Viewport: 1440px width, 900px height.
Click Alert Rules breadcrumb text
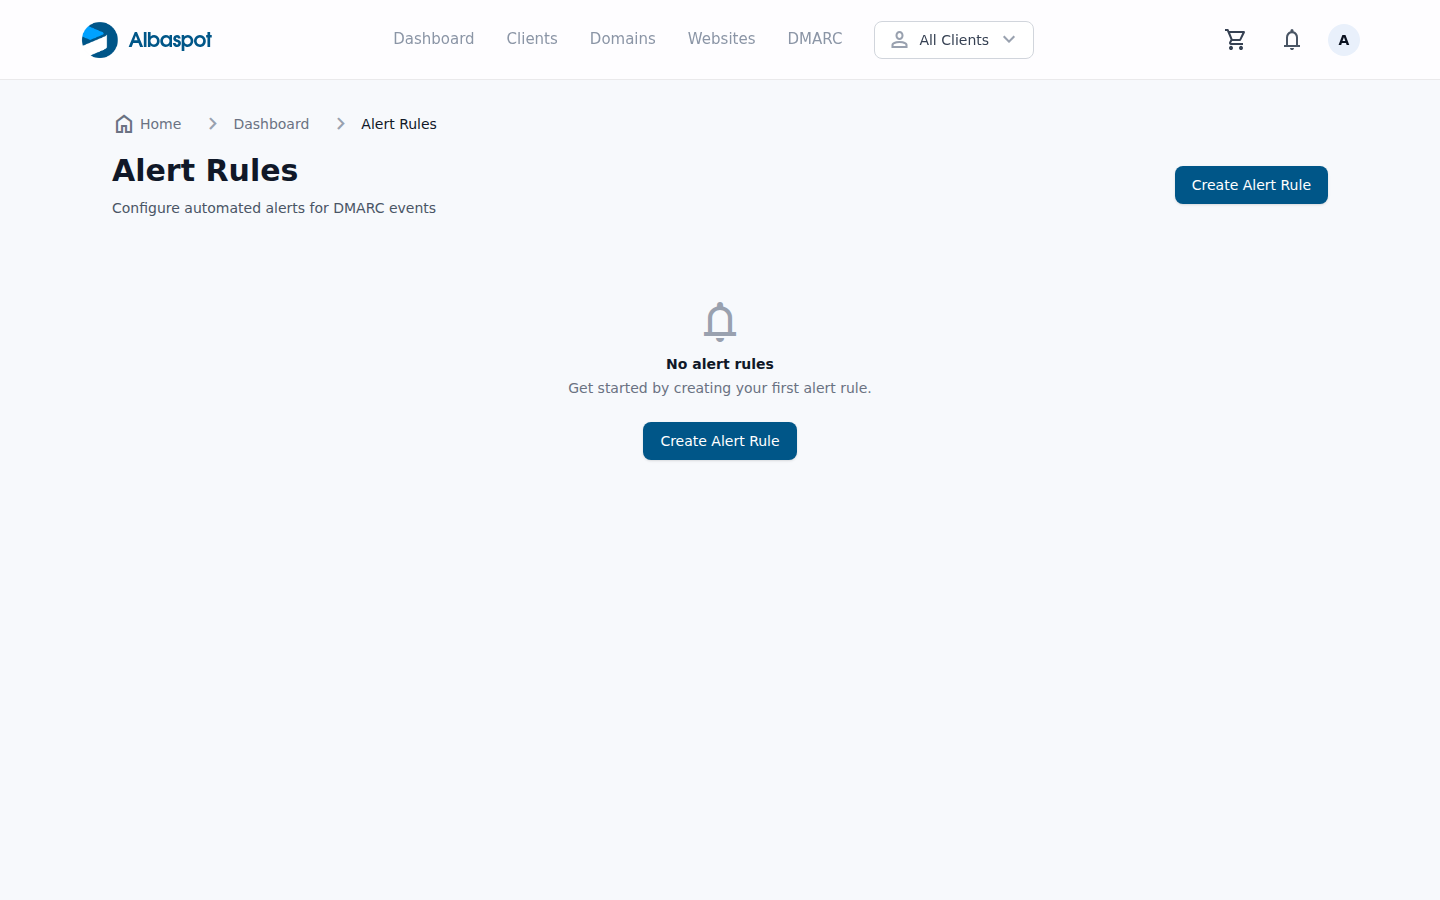tap(398, 124)
